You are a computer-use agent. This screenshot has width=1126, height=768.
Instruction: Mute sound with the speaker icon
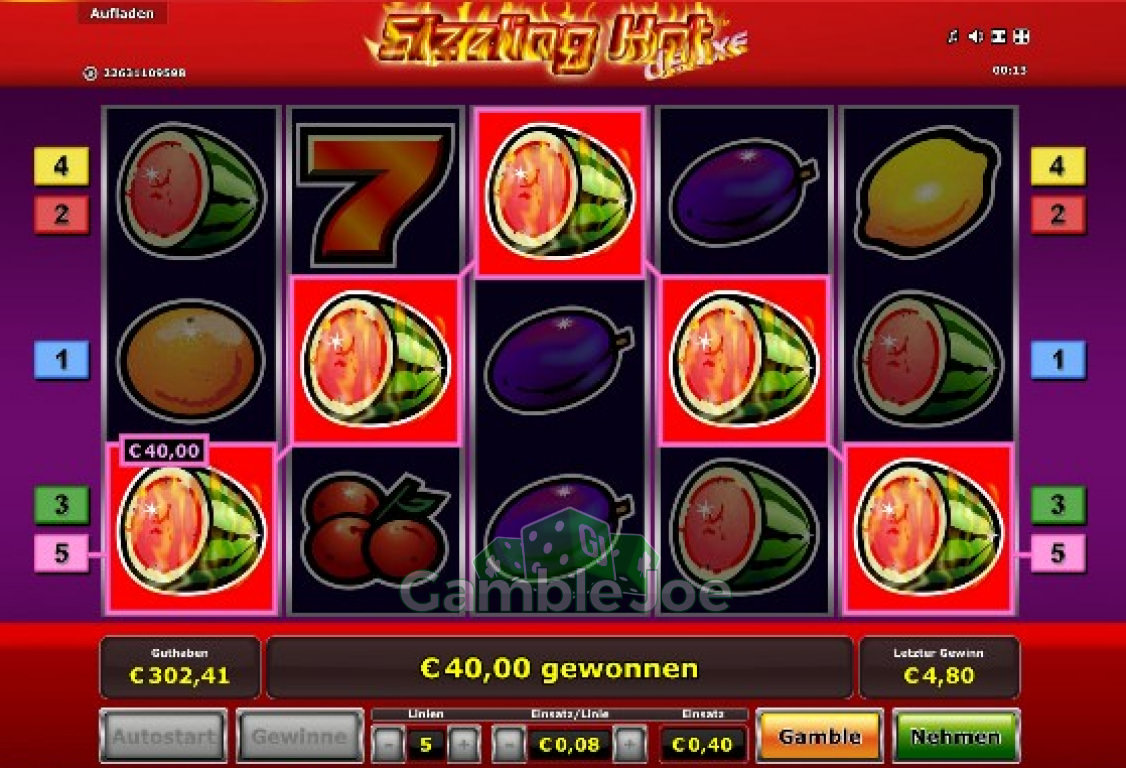pos(975,36)
